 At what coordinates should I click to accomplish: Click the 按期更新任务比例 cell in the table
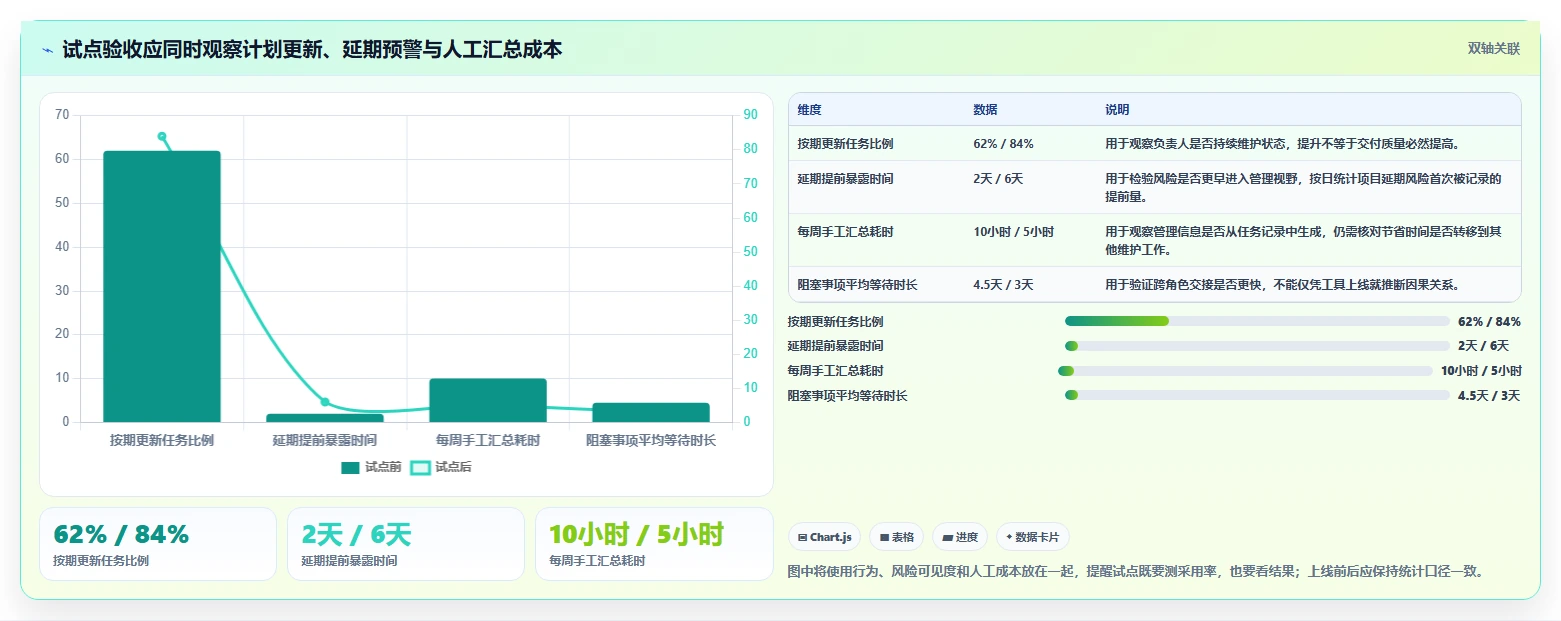pyautogui.click(x=845, y=144)
